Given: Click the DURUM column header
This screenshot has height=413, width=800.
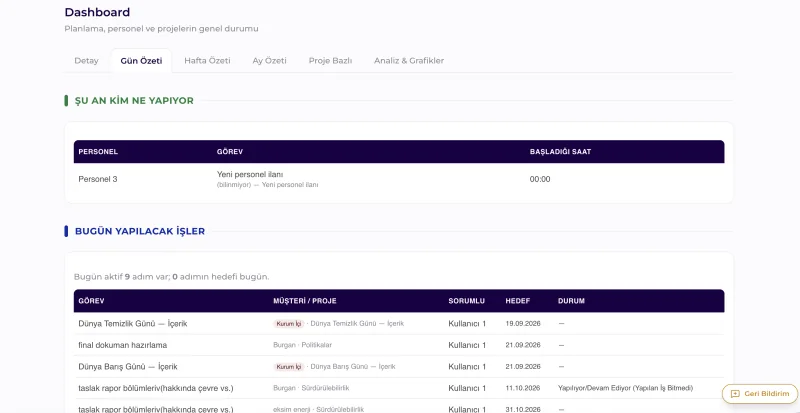Looking at the screenshot, I should (571, 301).
